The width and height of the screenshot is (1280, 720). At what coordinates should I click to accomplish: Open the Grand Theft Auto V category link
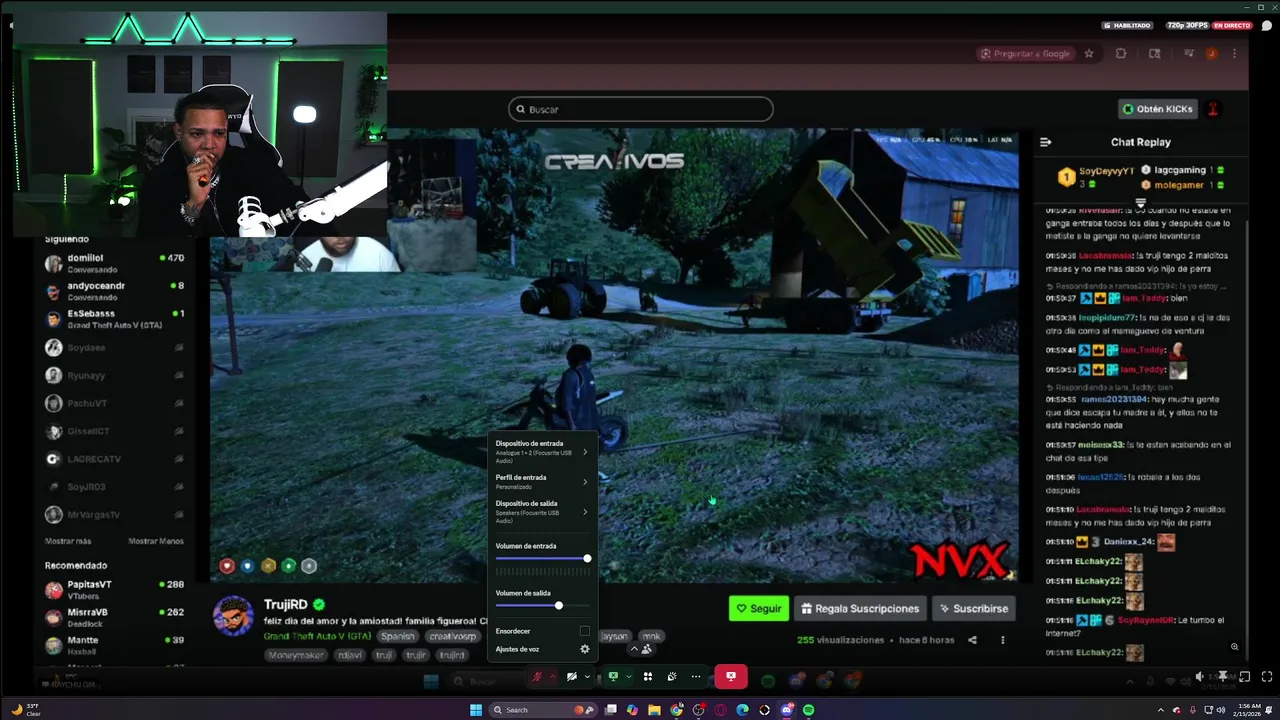[x=317, y=636]
